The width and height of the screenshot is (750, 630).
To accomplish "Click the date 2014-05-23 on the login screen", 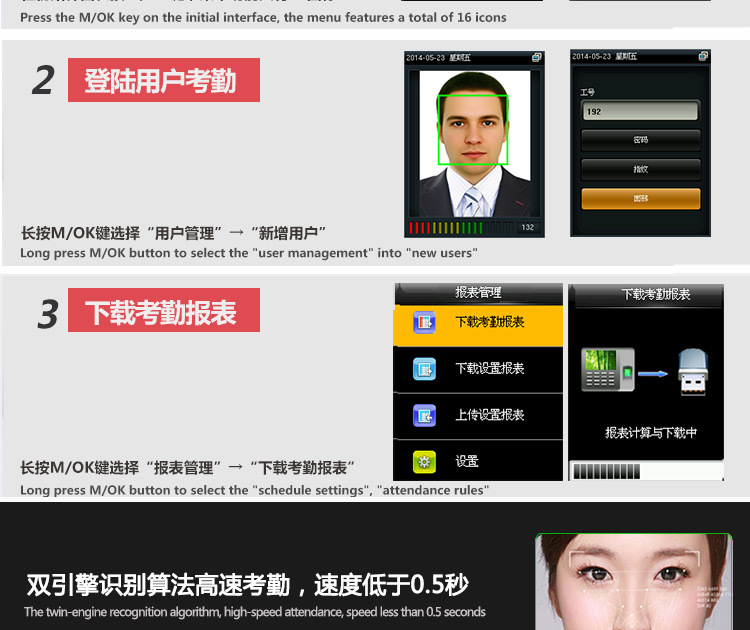I will [592, 56].
